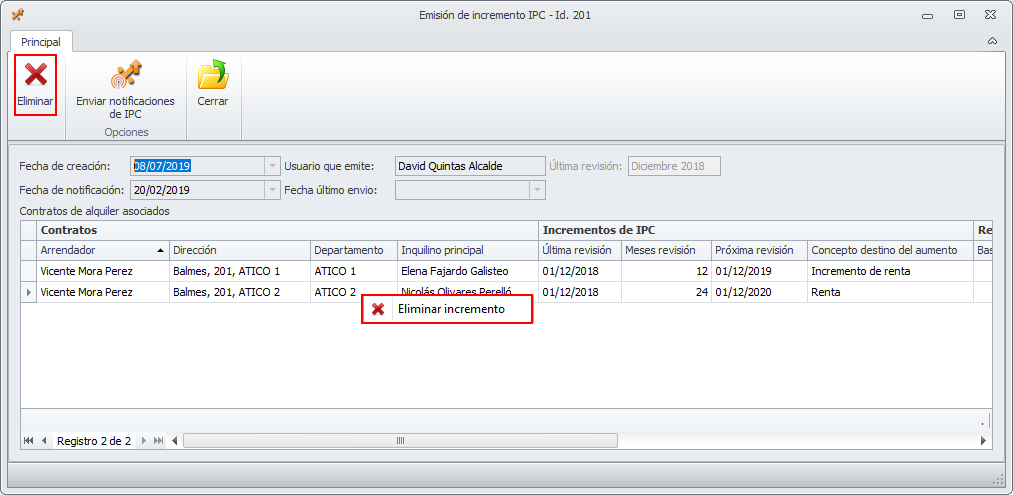
Task: Open Fecha de notificación date dropdown
Action: [271, 190]
